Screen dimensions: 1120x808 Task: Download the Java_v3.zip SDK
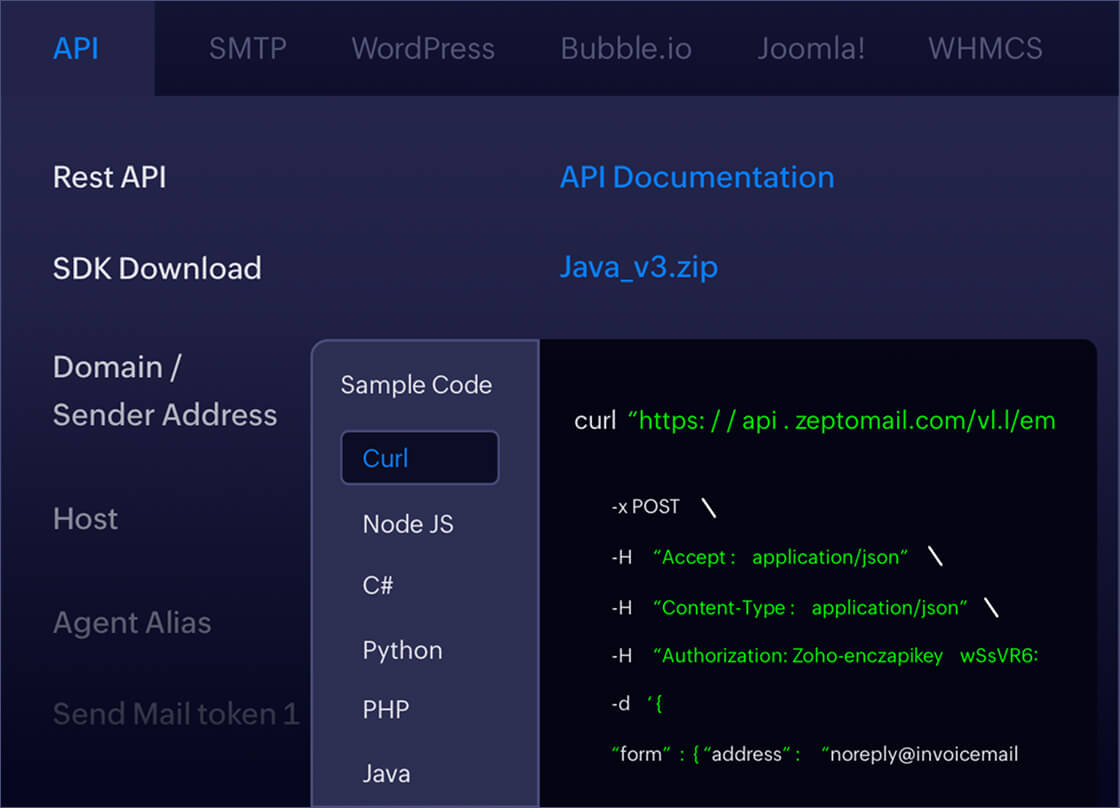[x=639, y=267]
